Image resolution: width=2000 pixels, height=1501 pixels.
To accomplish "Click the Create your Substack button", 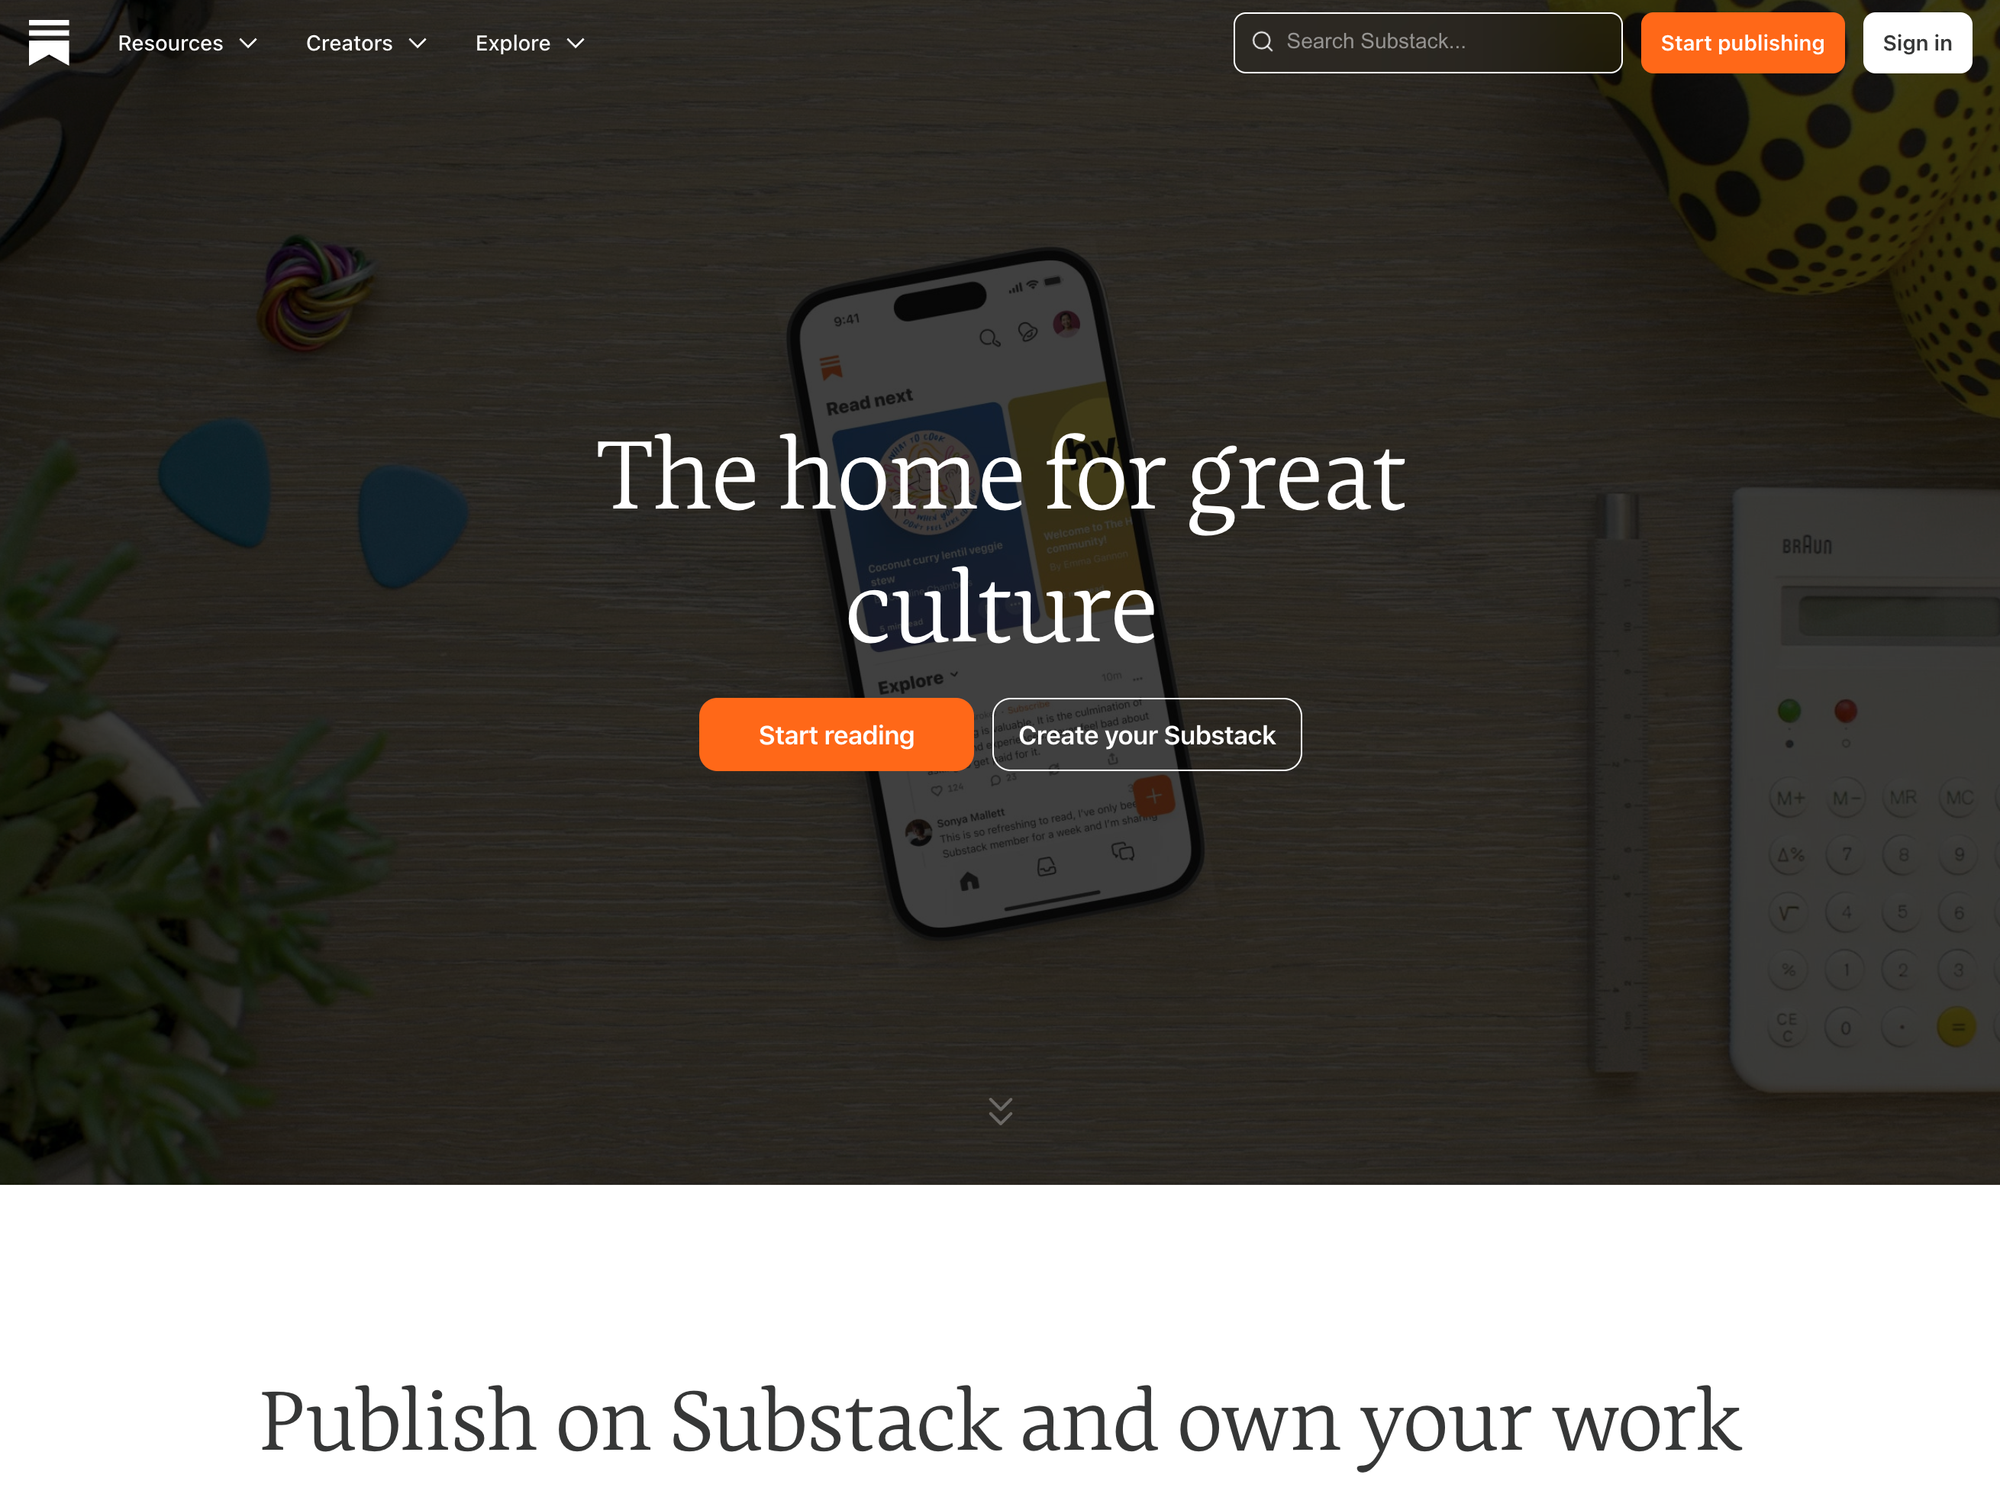I will 1147,733.
